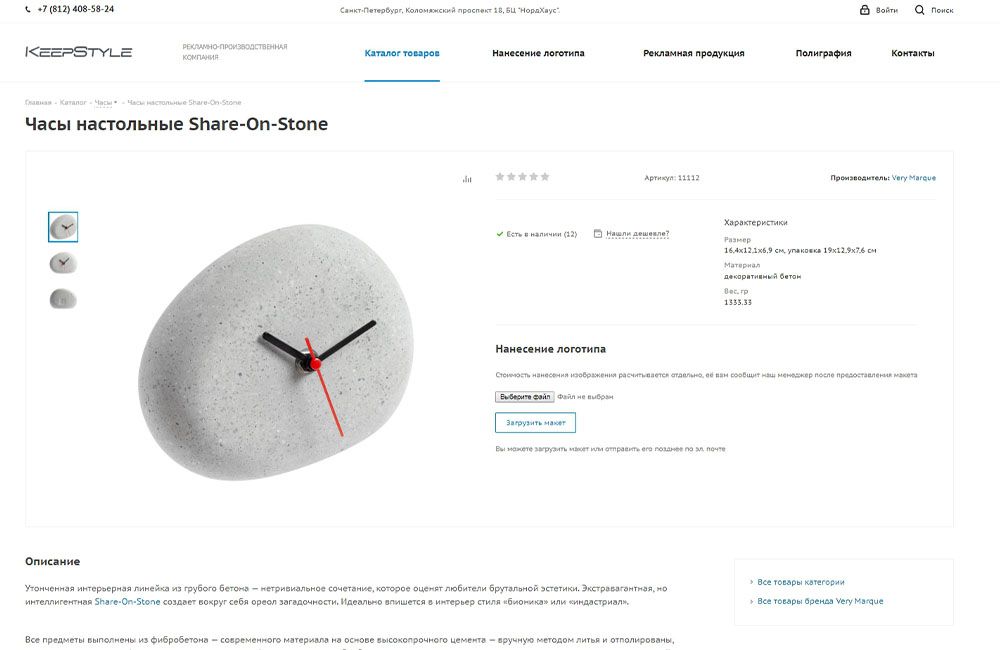1000x650 pixels.
Task: Open search via the magnifier icon
Action: (x=919, y=10)
